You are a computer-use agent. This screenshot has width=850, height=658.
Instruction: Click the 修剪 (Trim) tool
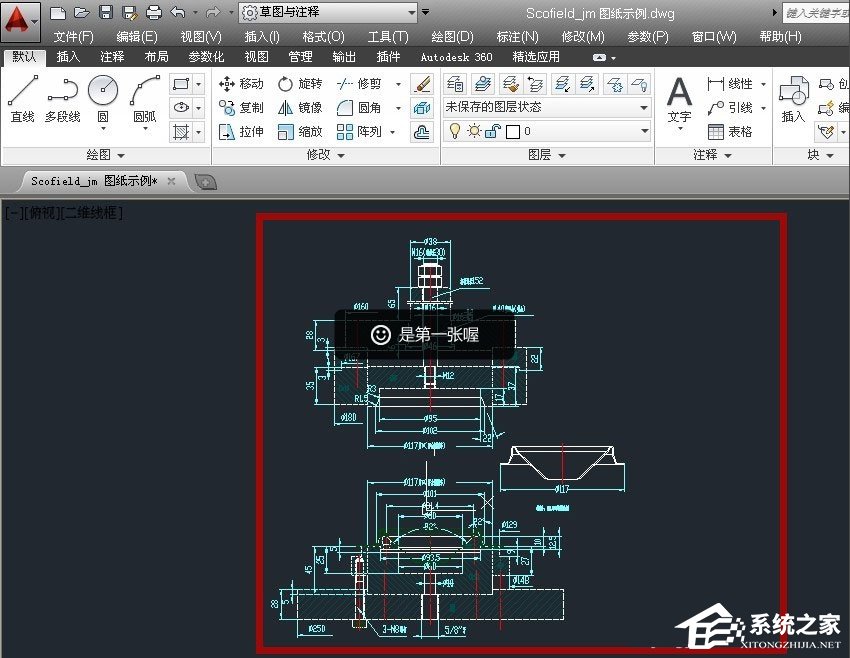[364, 85]
